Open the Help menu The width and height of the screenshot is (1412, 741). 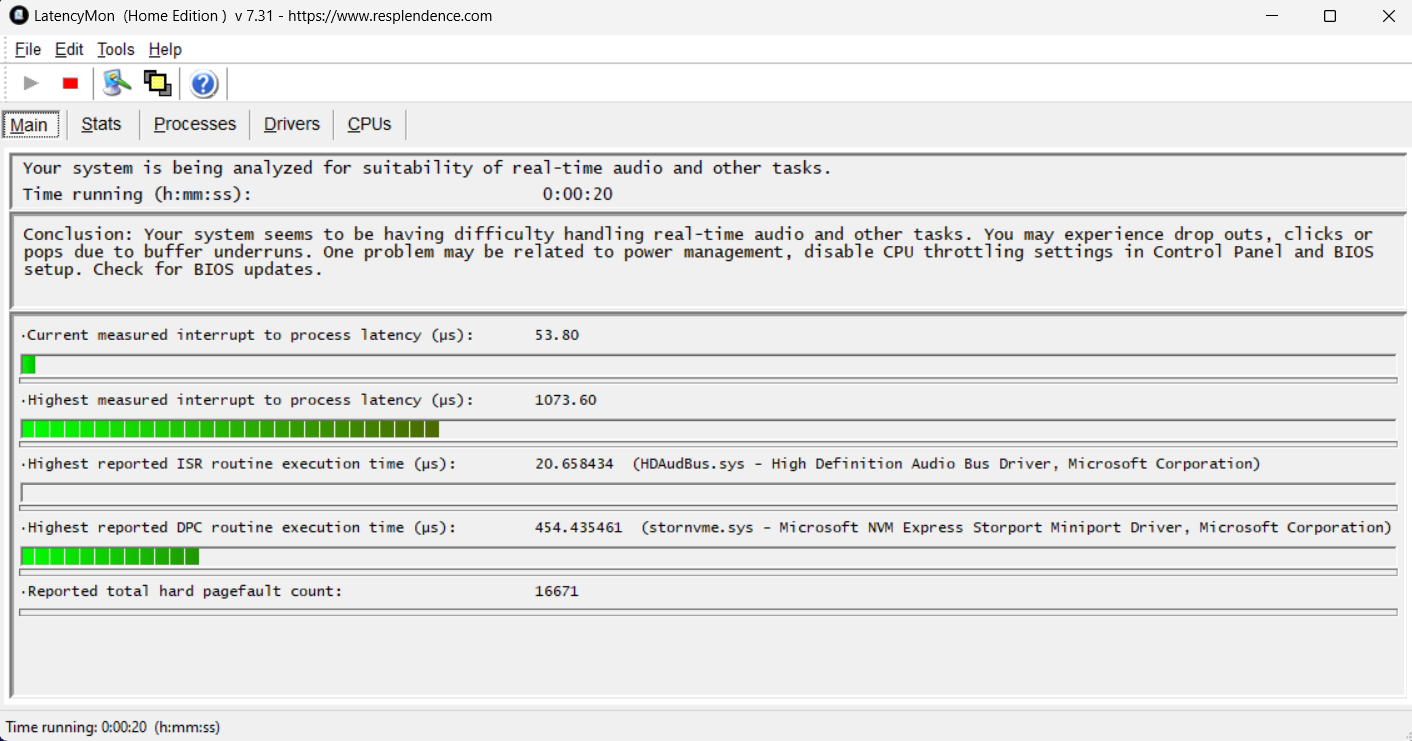[165, 49]
